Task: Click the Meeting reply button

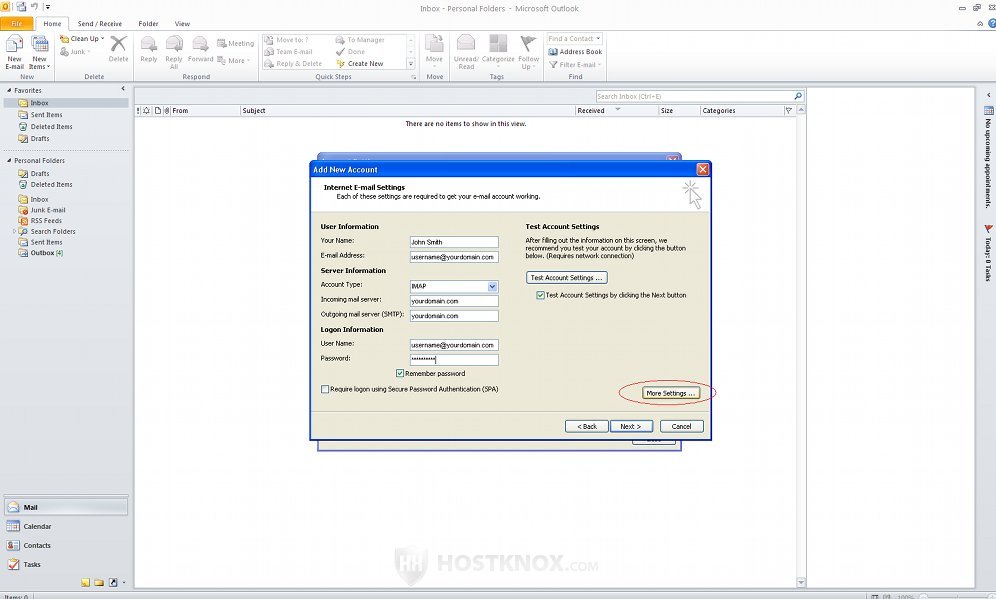Action: click(x=235, y=43)
